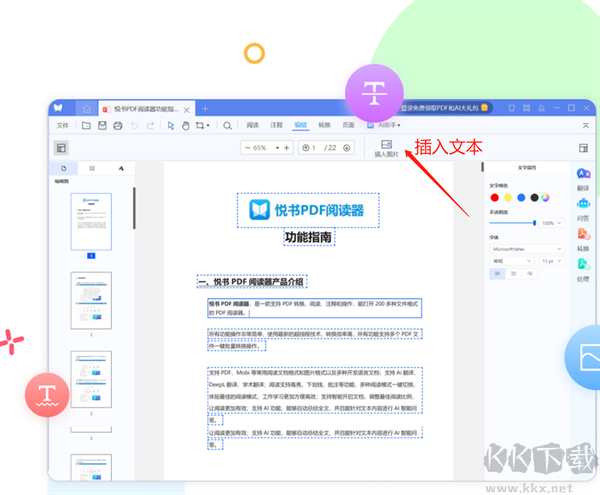Image resolution: width=600 pixels, height=495 pixels.
Task: Open the Convert (转换) PDF sidebar tool
Action: point(583,240)
